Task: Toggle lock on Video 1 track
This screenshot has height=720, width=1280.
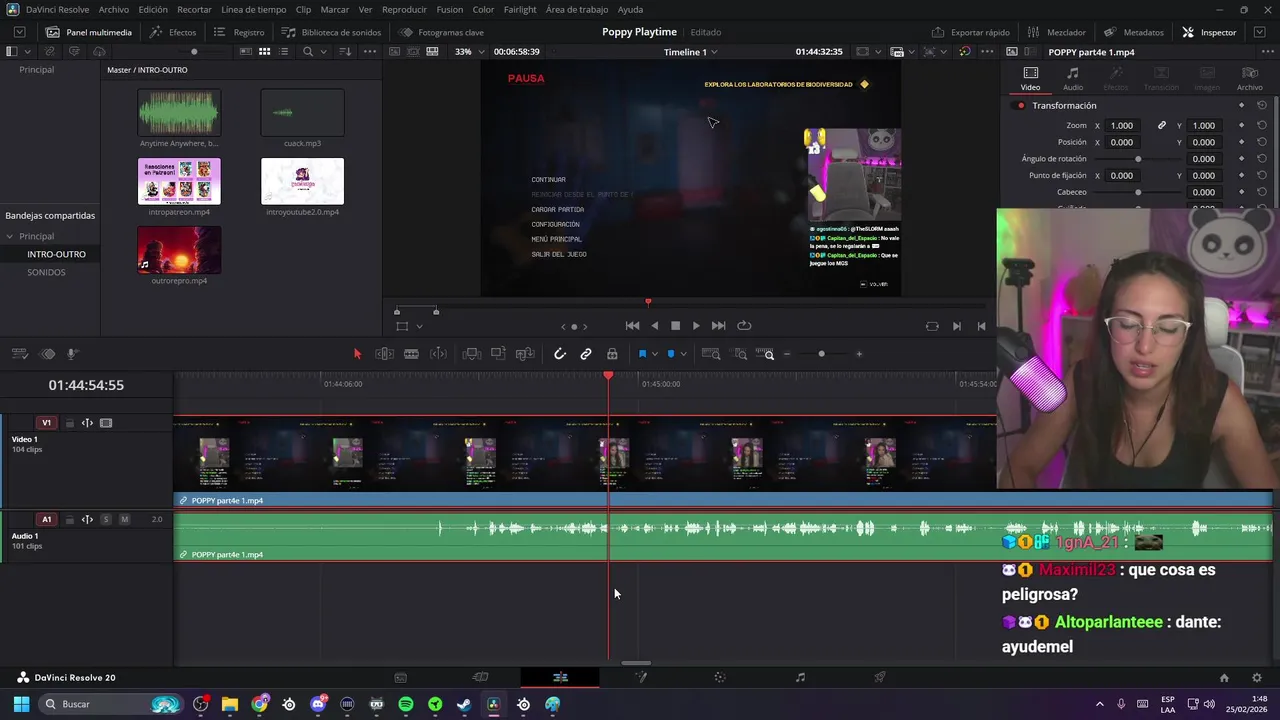Action: tap(69, 423)
